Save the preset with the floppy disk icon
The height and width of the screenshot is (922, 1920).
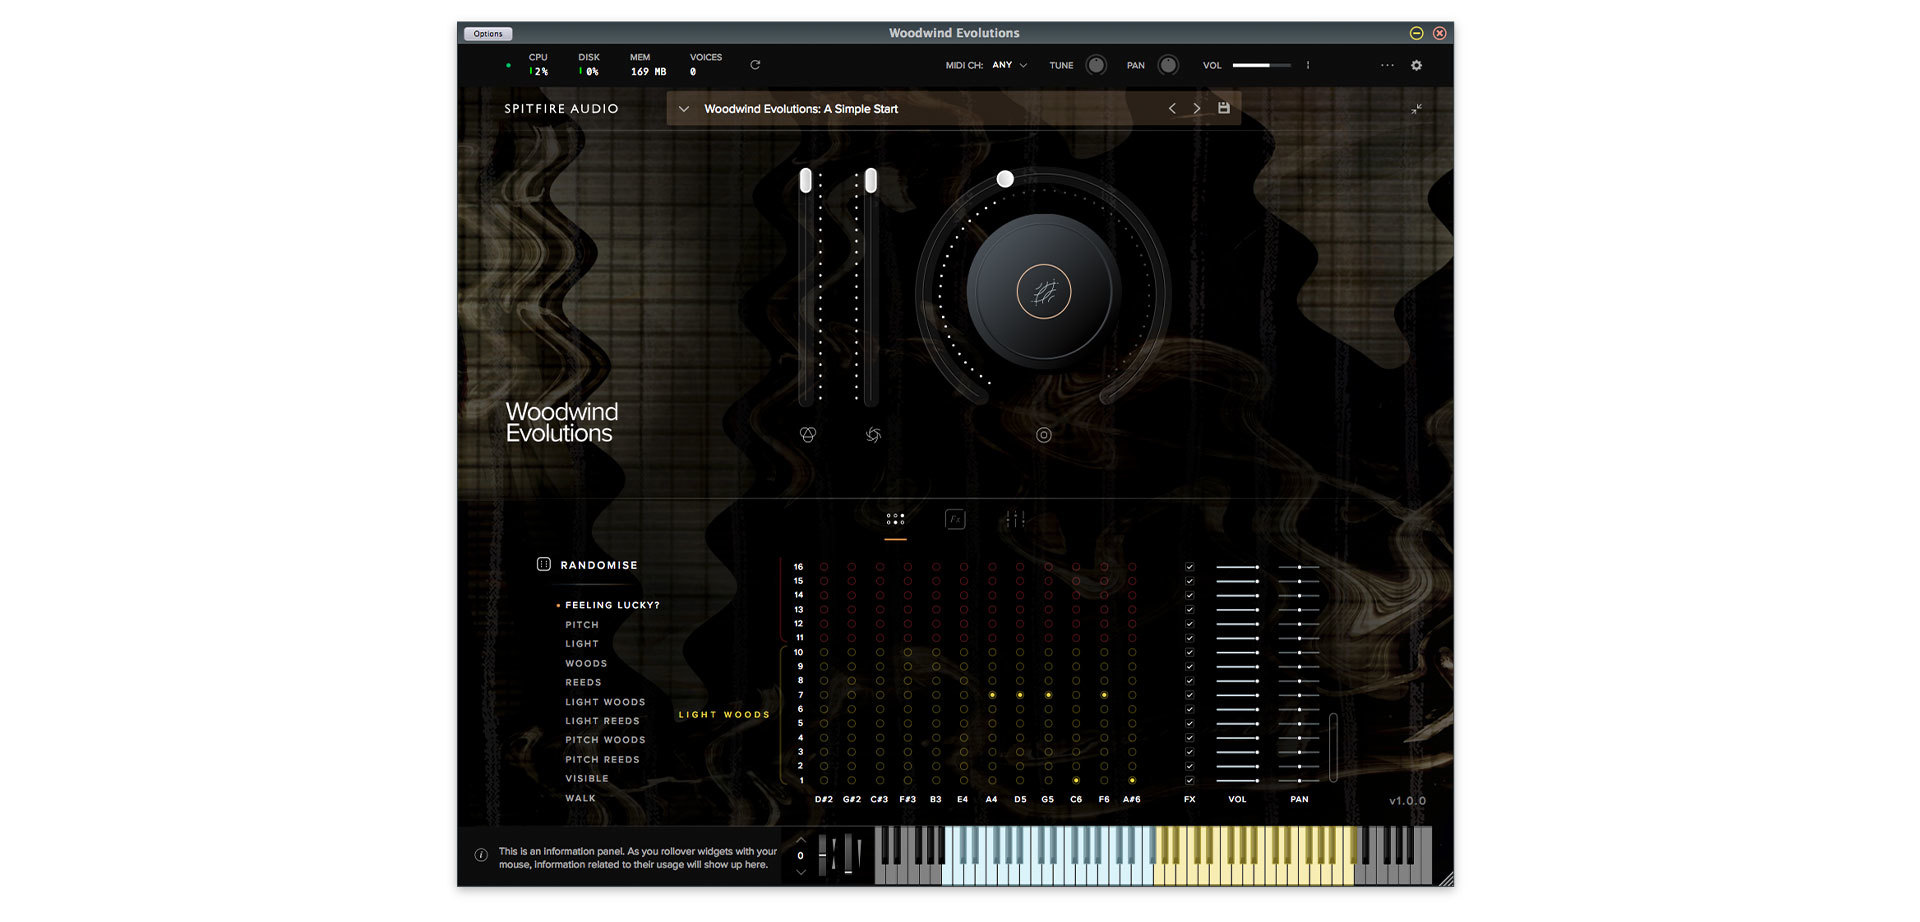(1223, 108)
